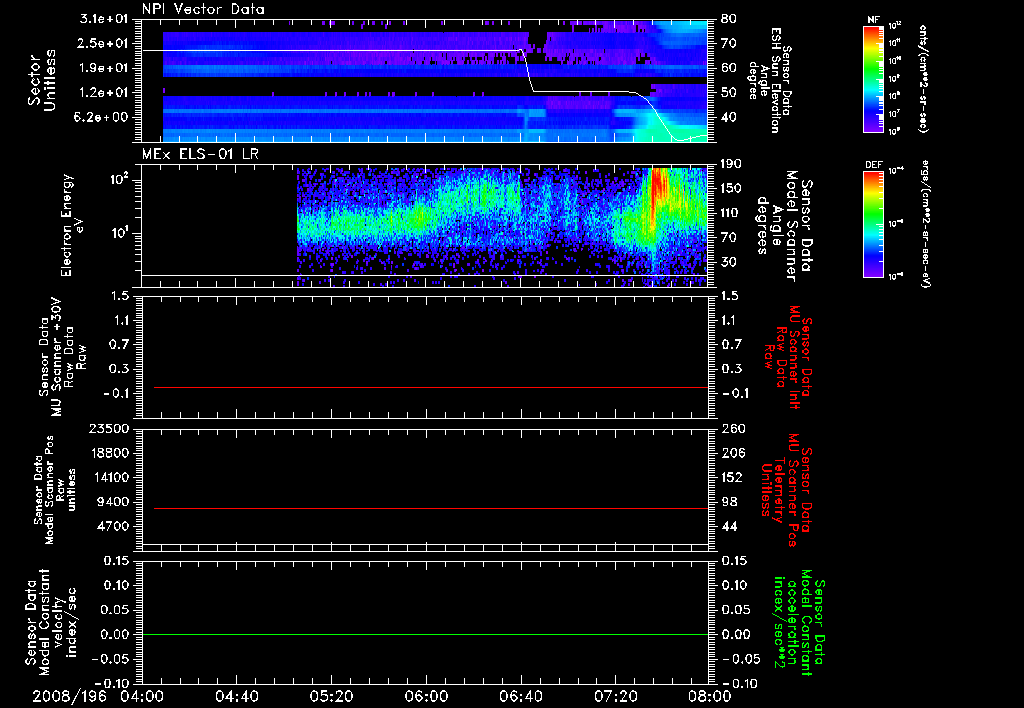Click the Model Scanner Pos Raw unitless label
This screenshot has width=1024, height=708.
click(x=55, y=490)
